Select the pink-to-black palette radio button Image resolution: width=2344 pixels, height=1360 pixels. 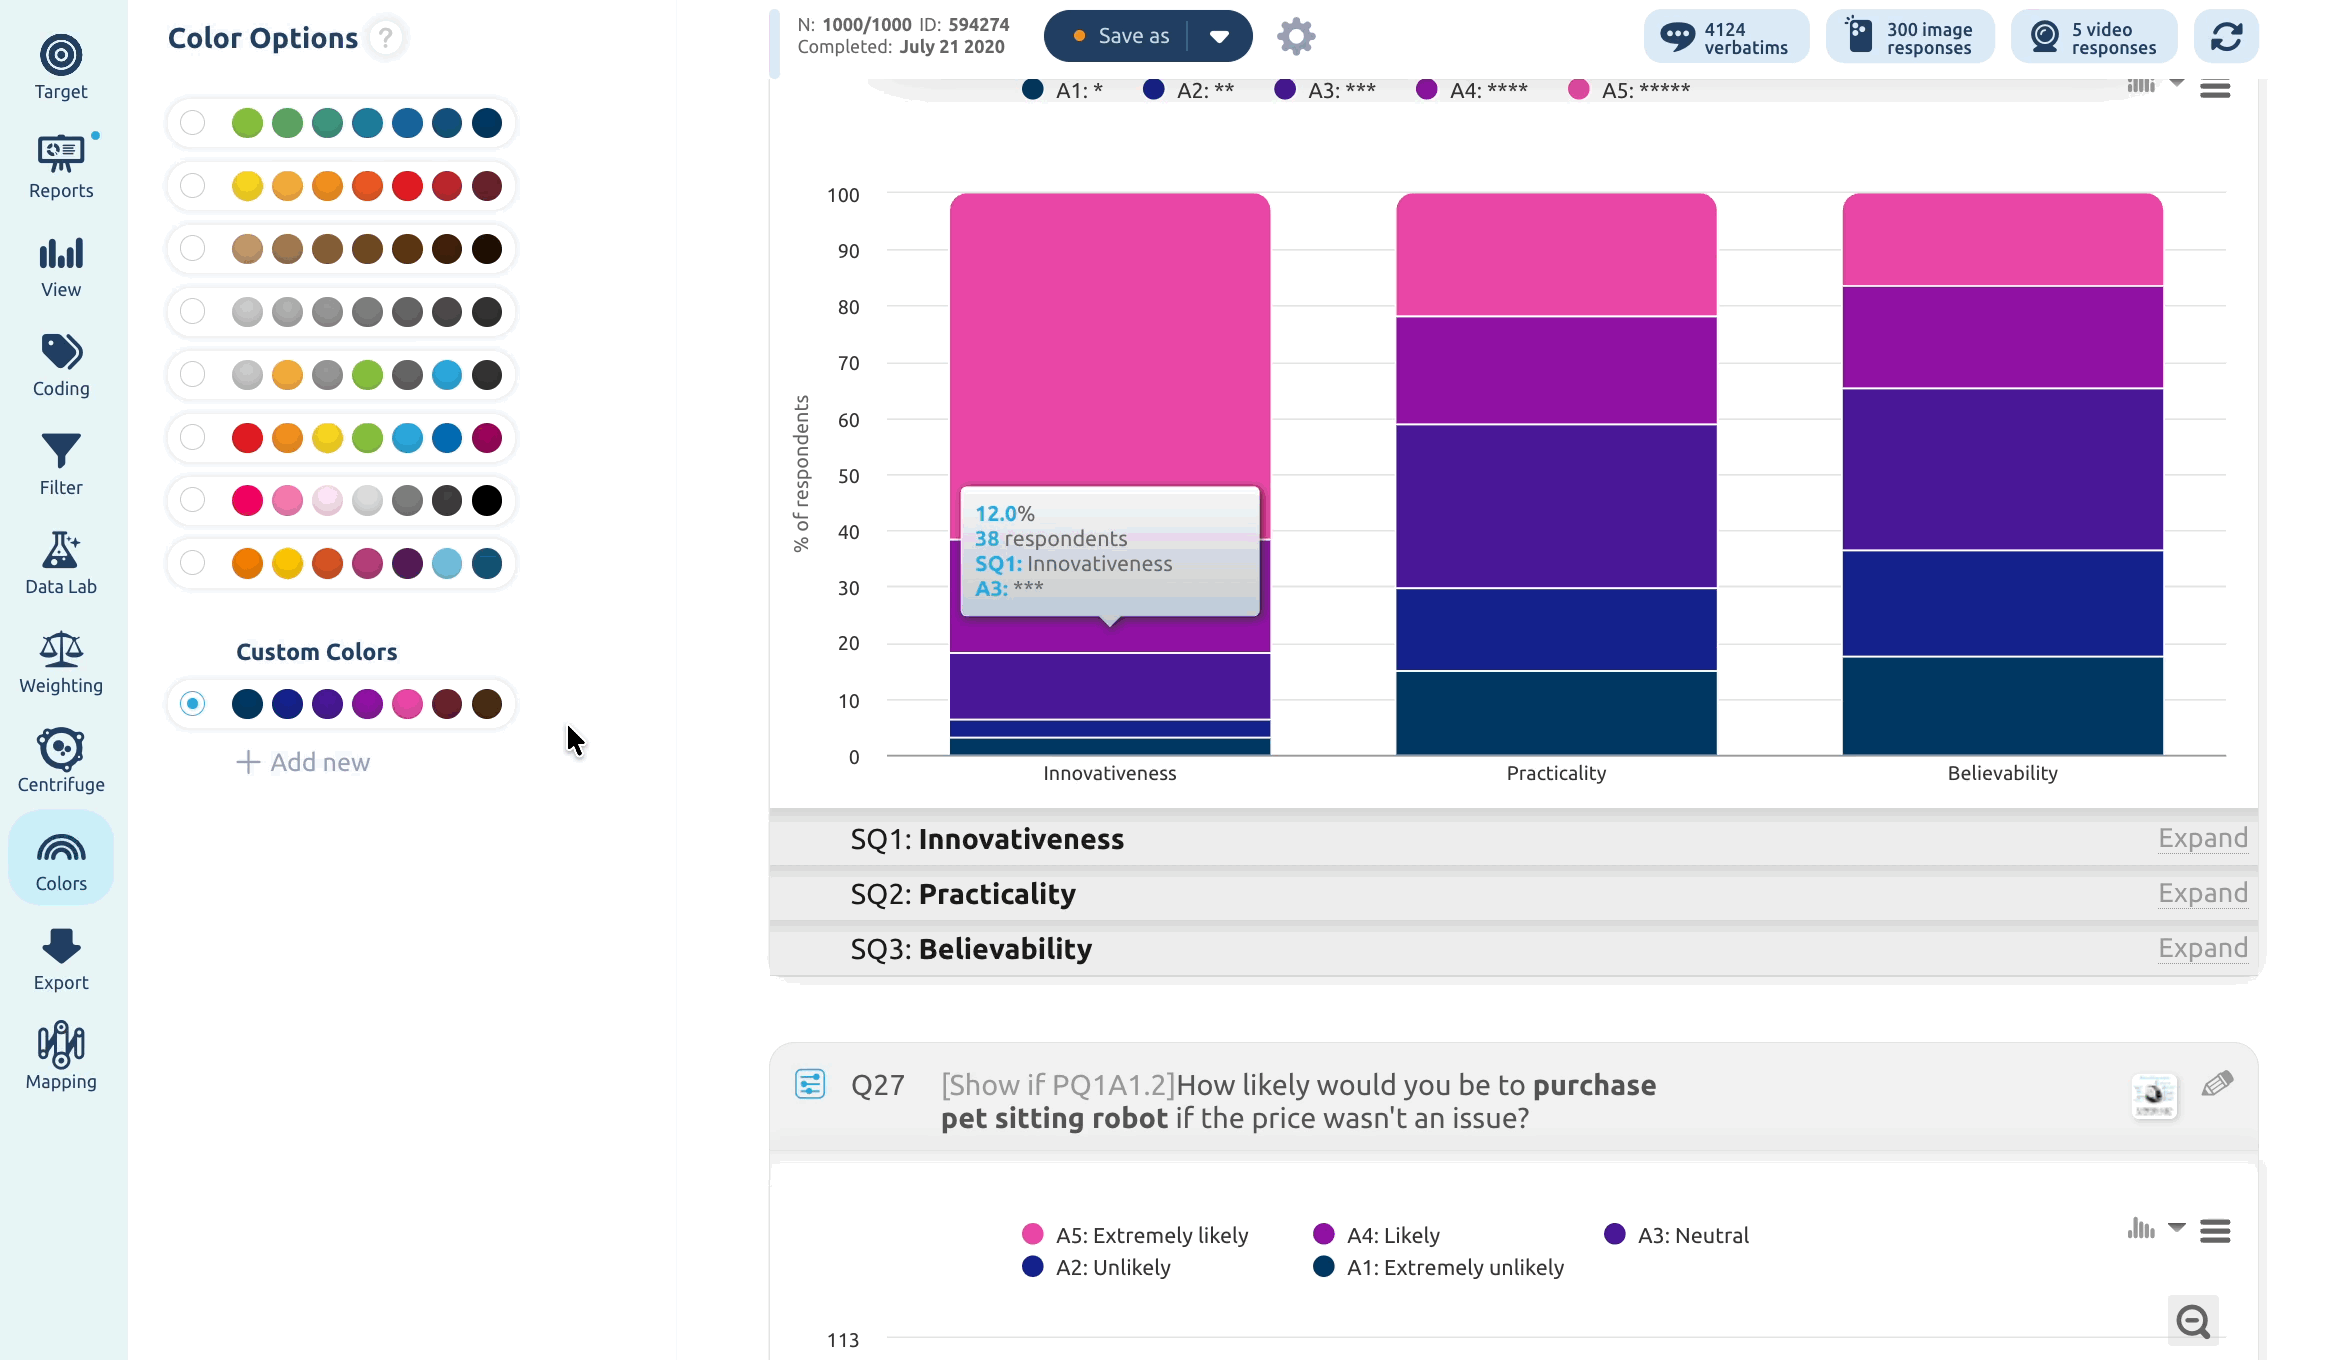[193, 500]
